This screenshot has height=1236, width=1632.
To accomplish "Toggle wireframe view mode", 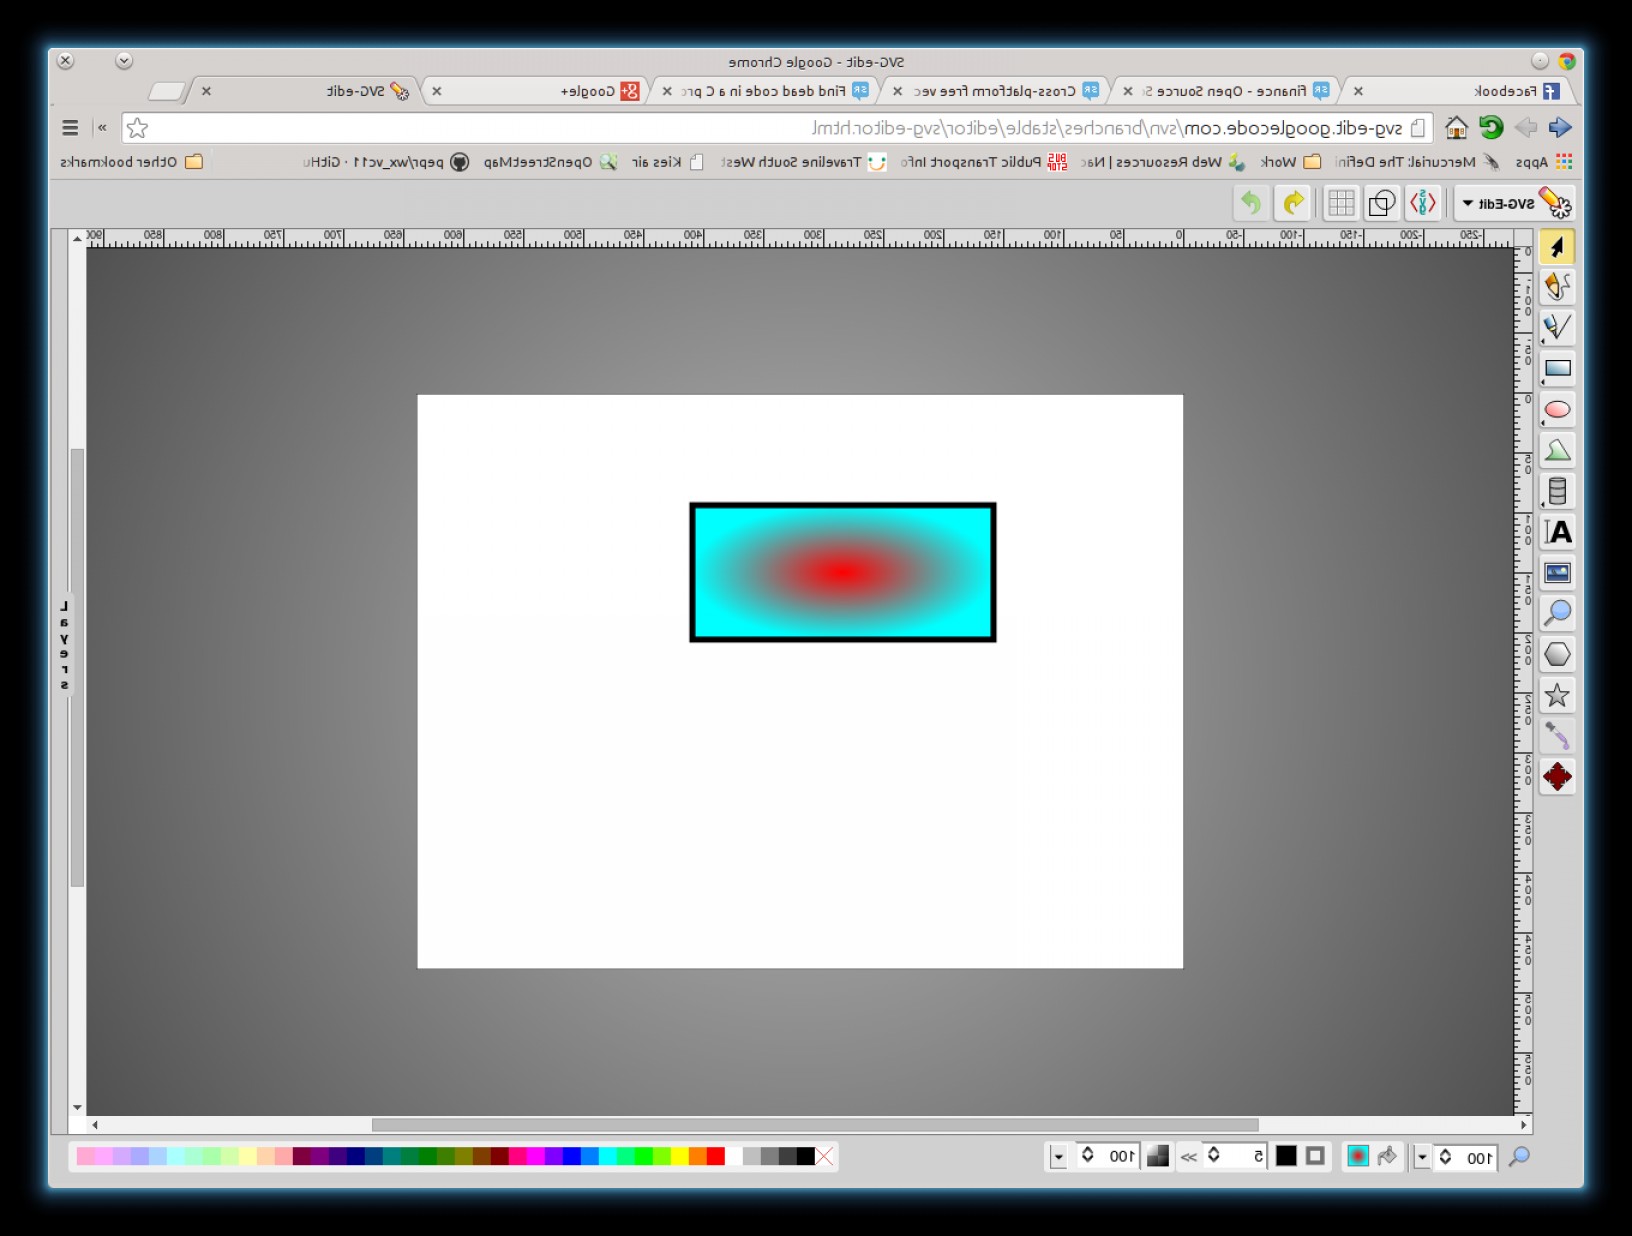I will 1382,203.
